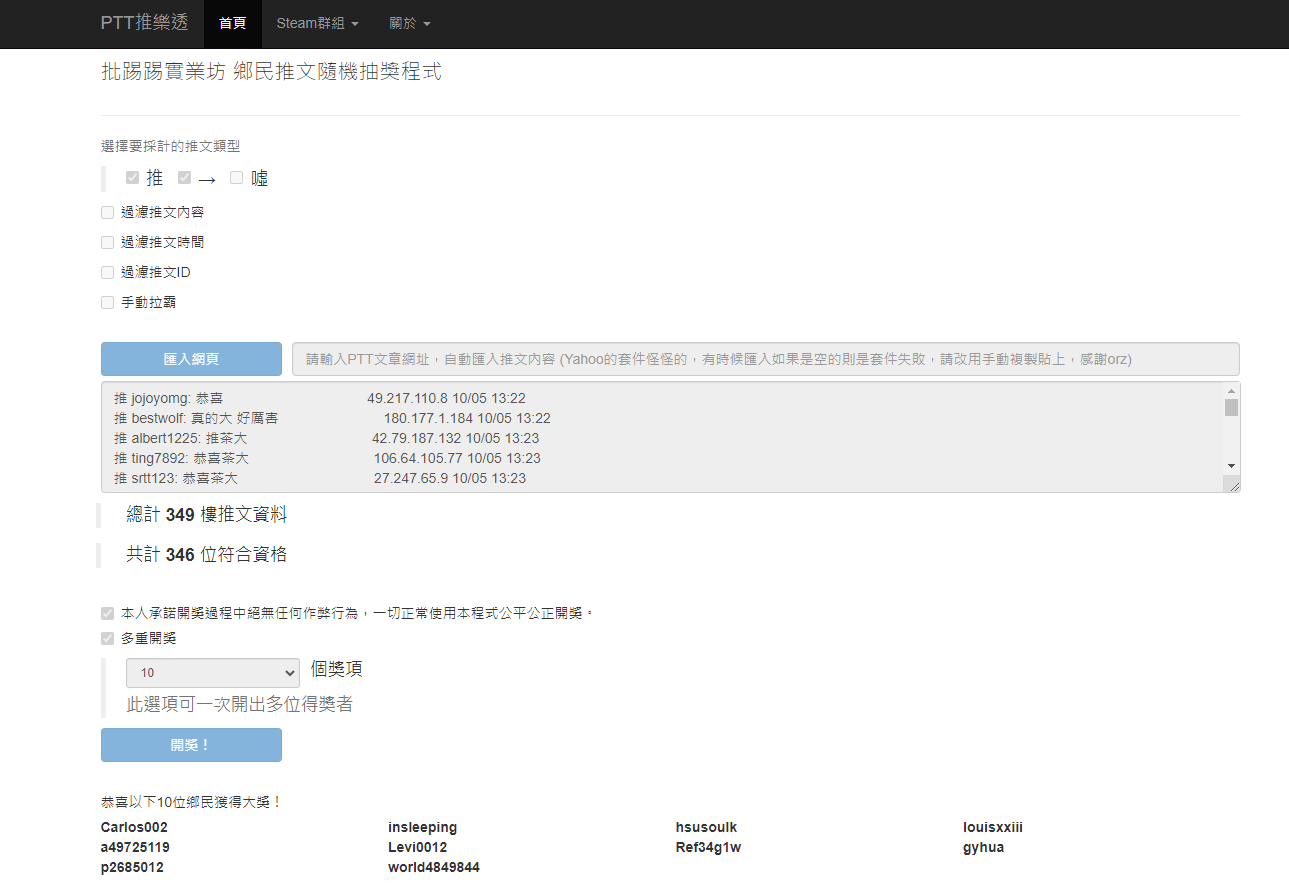
Task: Toggle the 多重開獎 checkbox
Action: coord(107,638)
